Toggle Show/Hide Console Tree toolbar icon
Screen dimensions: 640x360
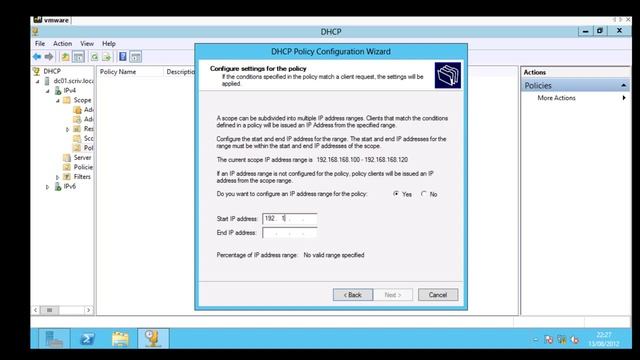[78, 57]
